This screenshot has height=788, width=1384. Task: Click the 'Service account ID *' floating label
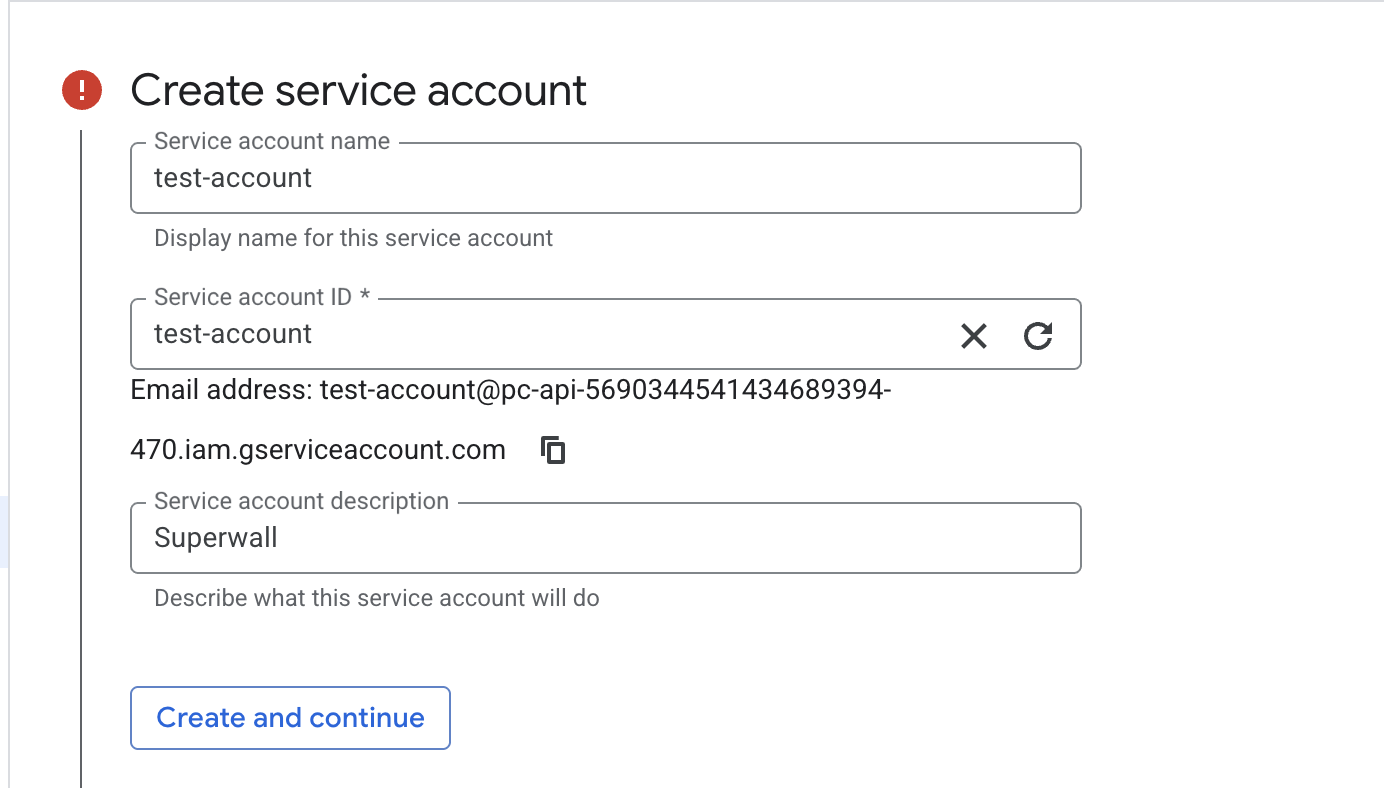coord(262,297)
